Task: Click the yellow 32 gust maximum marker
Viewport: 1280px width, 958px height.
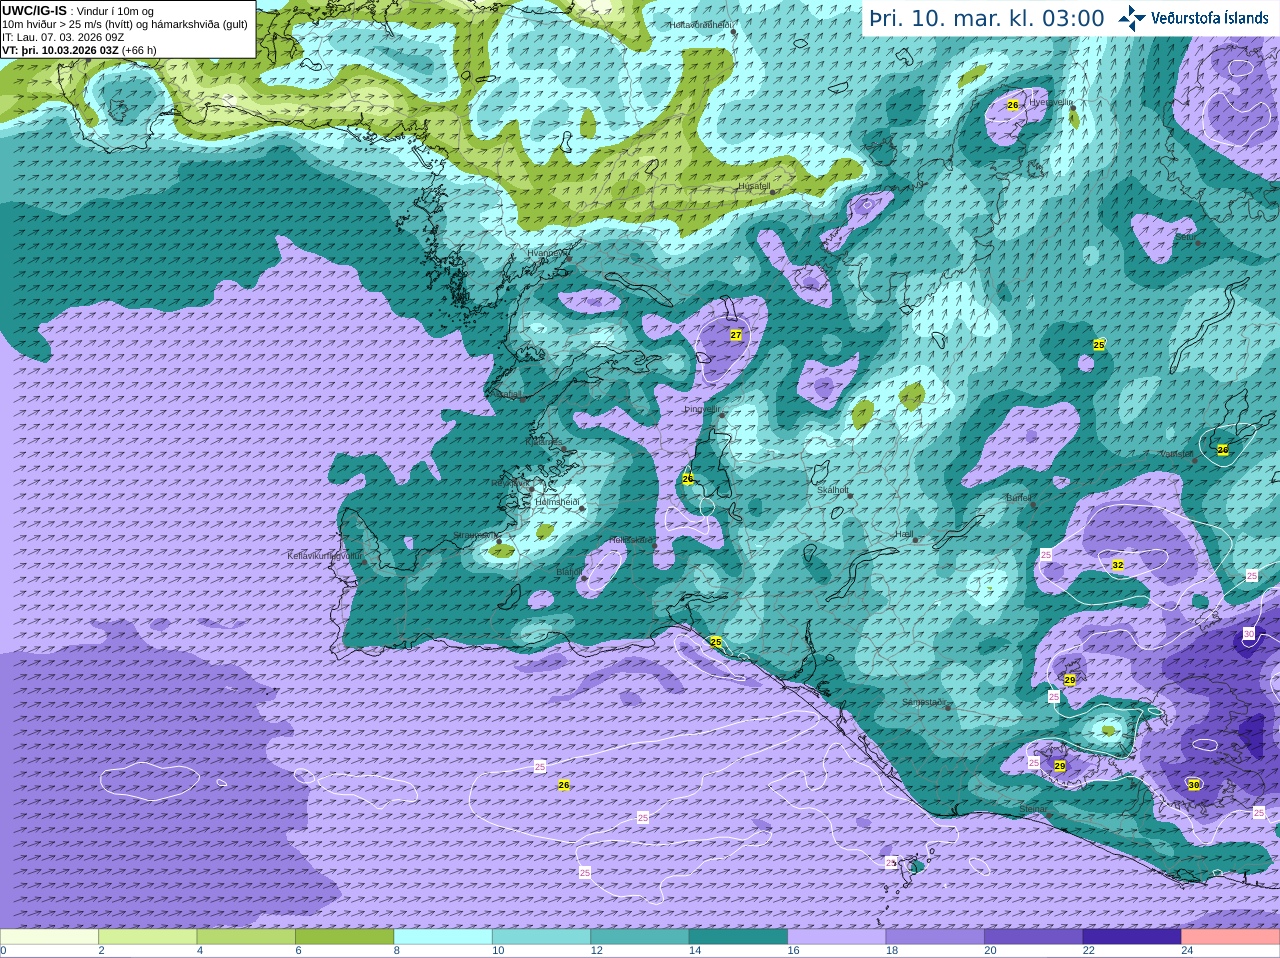Action: (x=1118, y=565)
